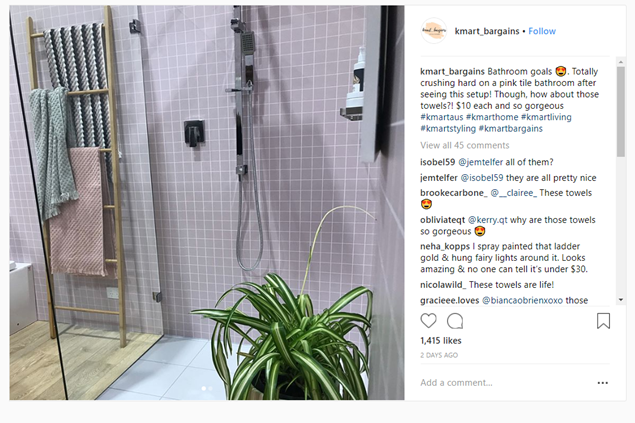This screenshot has height=423, width=635.
Task: Open kmart_bargains username in header
Action: (487, 31)
